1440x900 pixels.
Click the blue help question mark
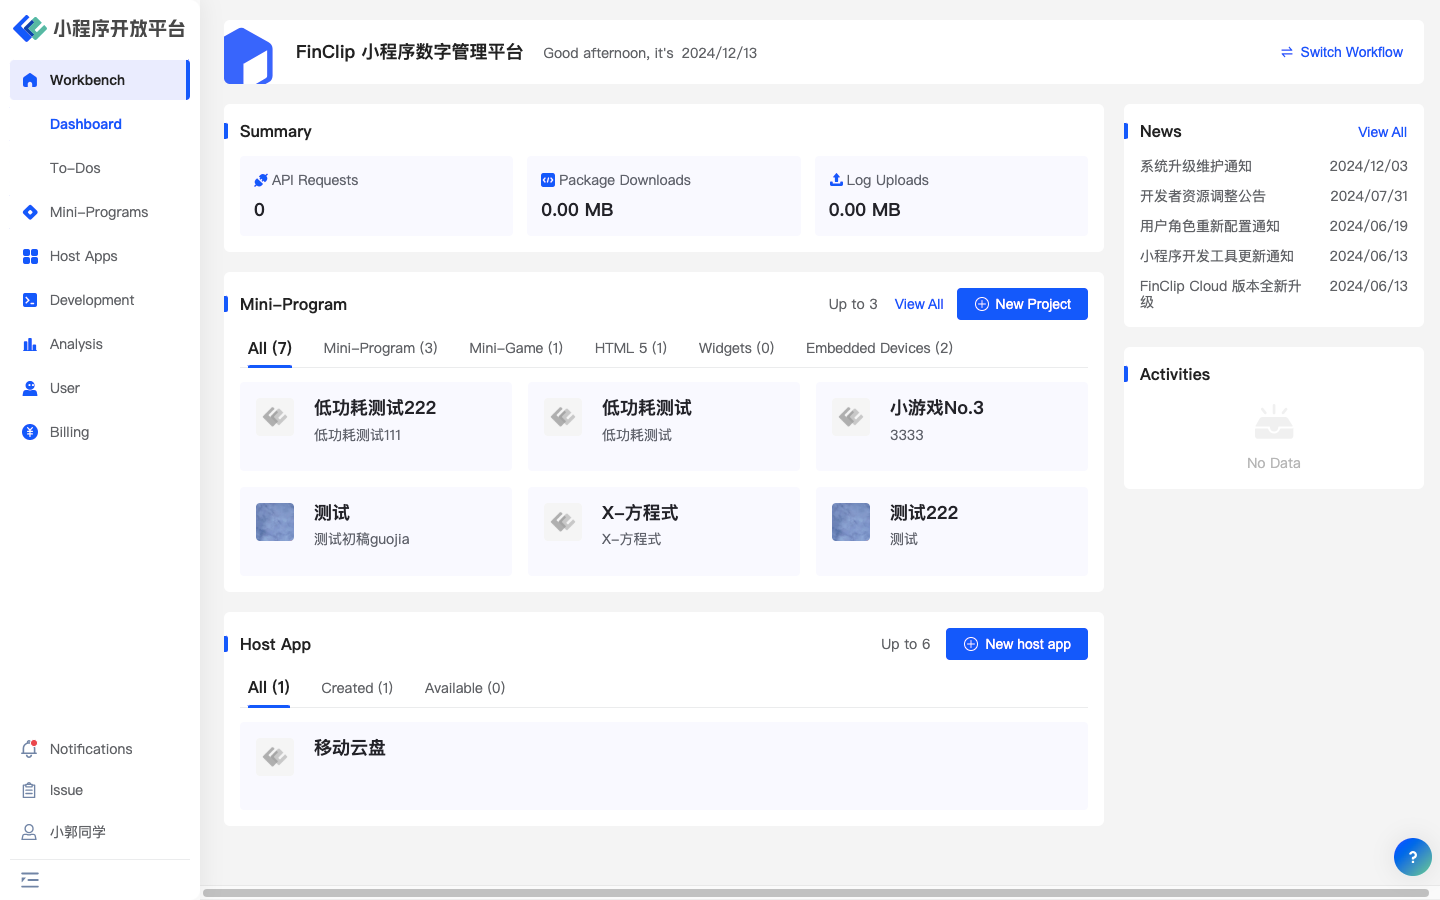click(x=1412, y=857)
